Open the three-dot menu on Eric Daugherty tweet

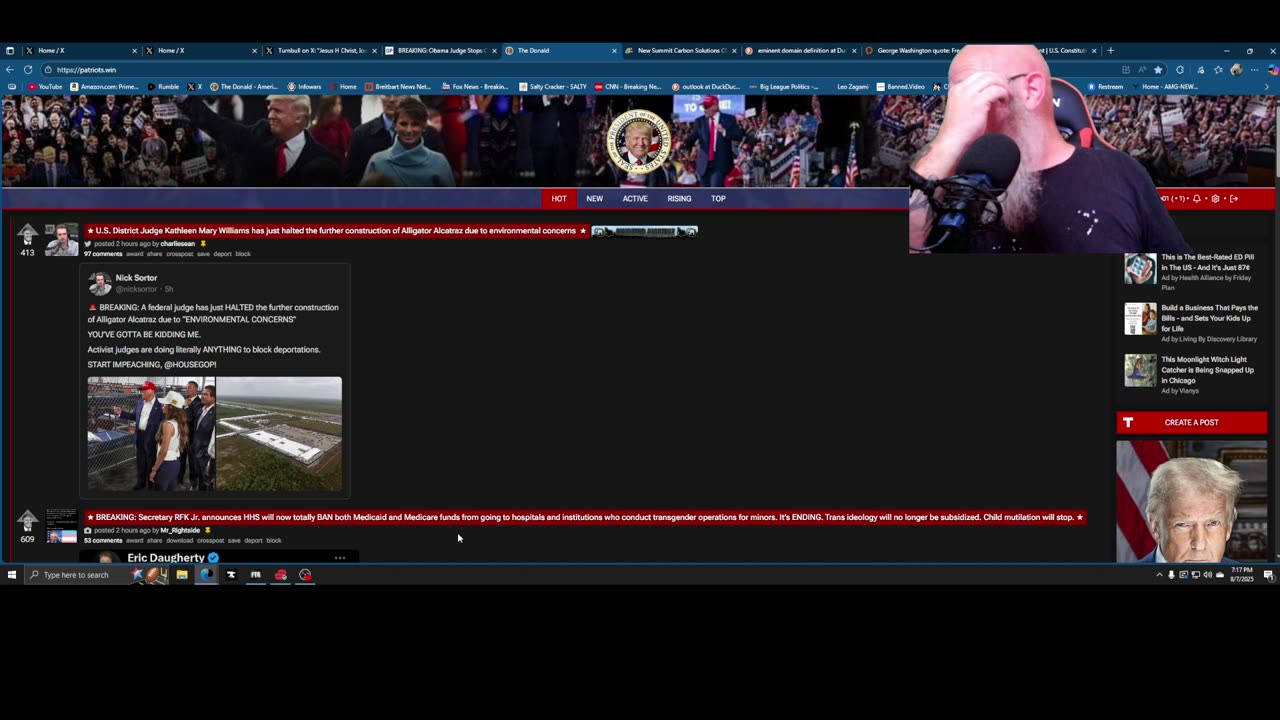click(x=340, y=558)
